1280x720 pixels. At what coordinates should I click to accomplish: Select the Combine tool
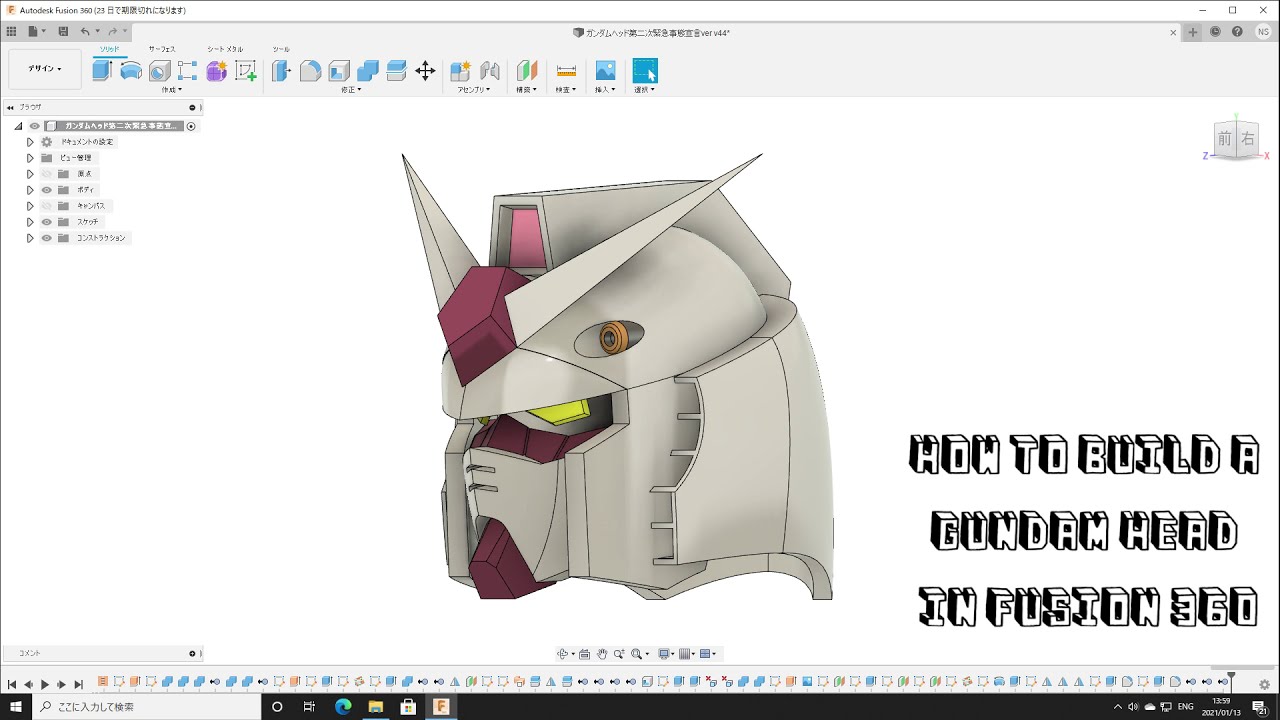(x=367, y=71)
